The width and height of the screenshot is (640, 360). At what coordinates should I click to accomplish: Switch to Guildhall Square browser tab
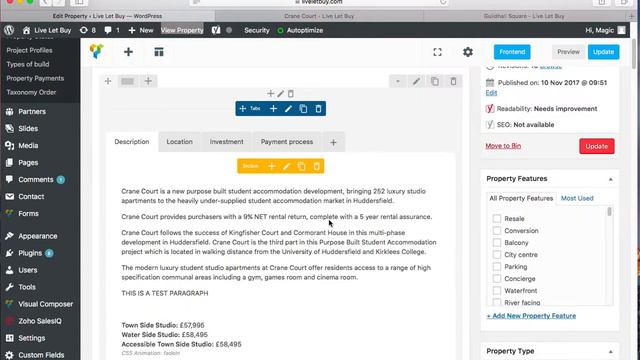(x=524, y=16)
